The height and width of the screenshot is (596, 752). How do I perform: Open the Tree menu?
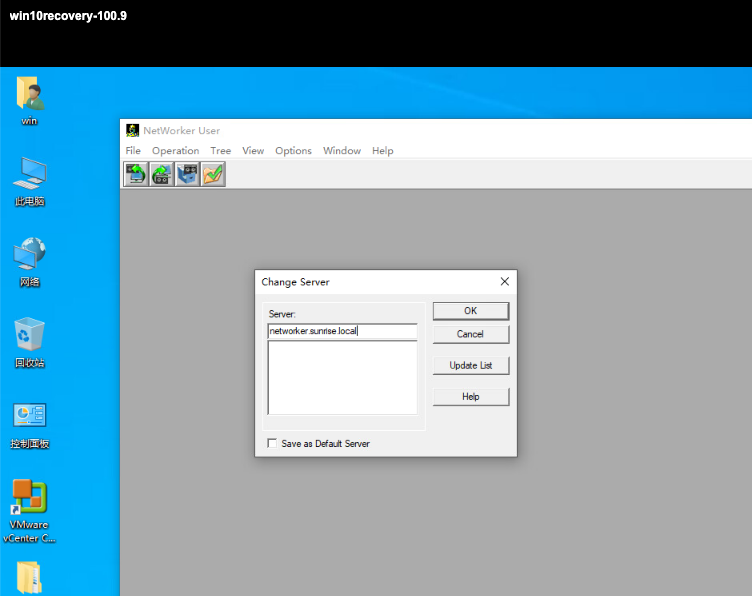pyautogui.click(x=221, y=151)
